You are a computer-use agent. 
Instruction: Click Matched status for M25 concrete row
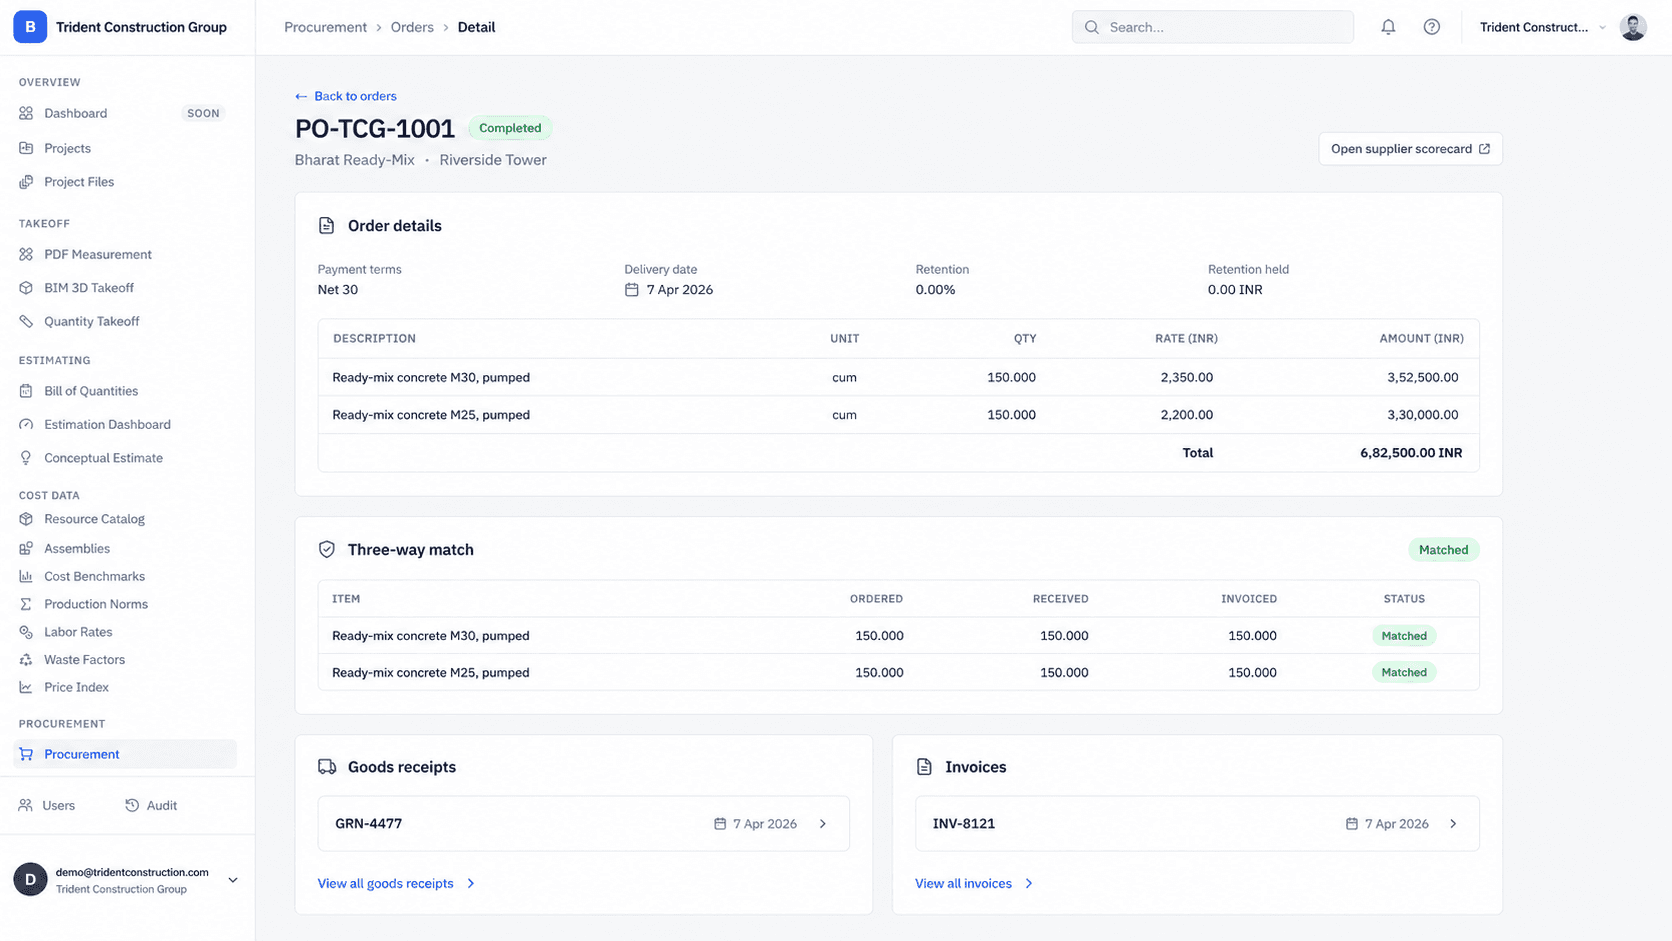tap(1404, 673)
